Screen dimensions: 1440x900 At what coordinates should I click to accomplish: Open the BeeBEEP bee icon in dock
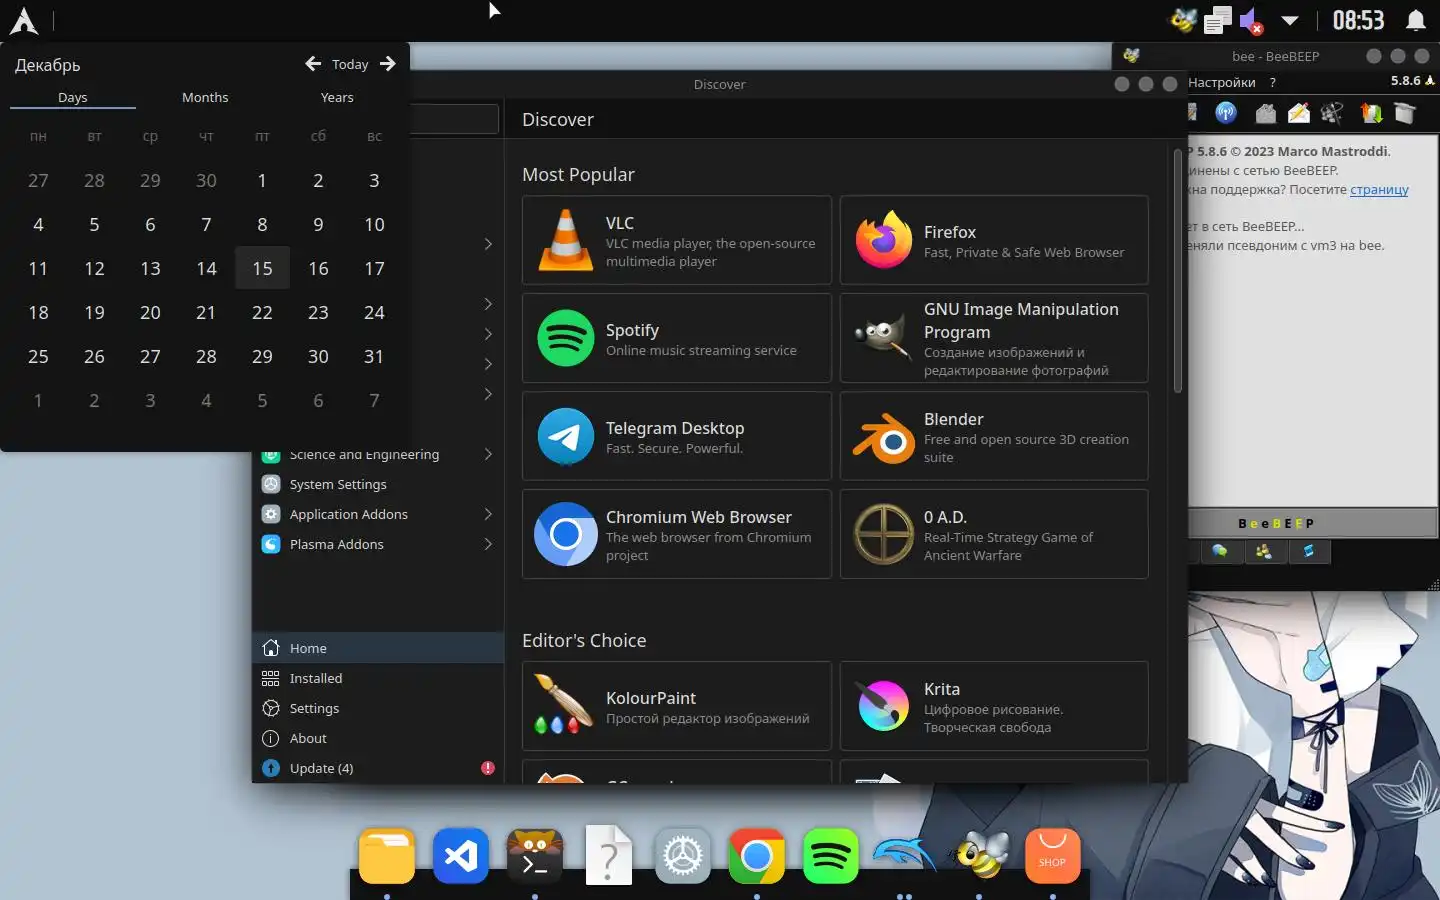[982, 856]
